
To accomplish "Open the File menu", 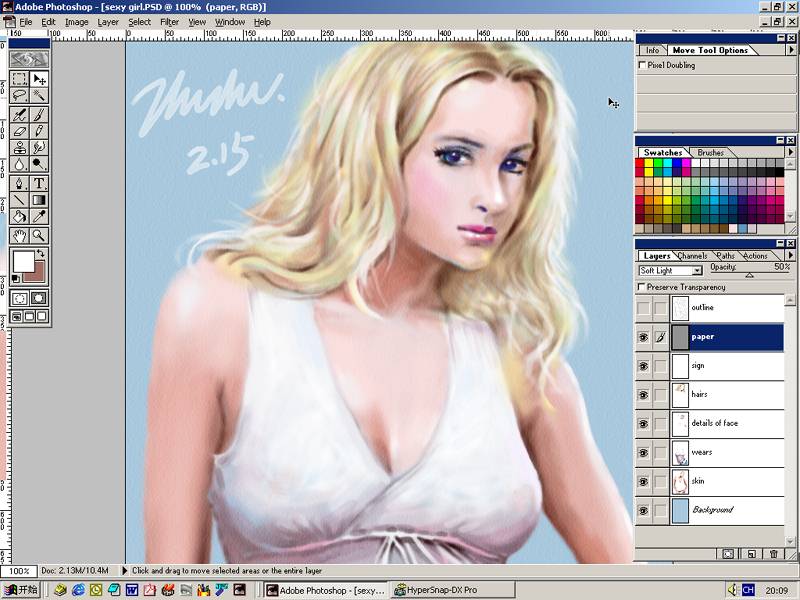I will (x=26, y=22).
